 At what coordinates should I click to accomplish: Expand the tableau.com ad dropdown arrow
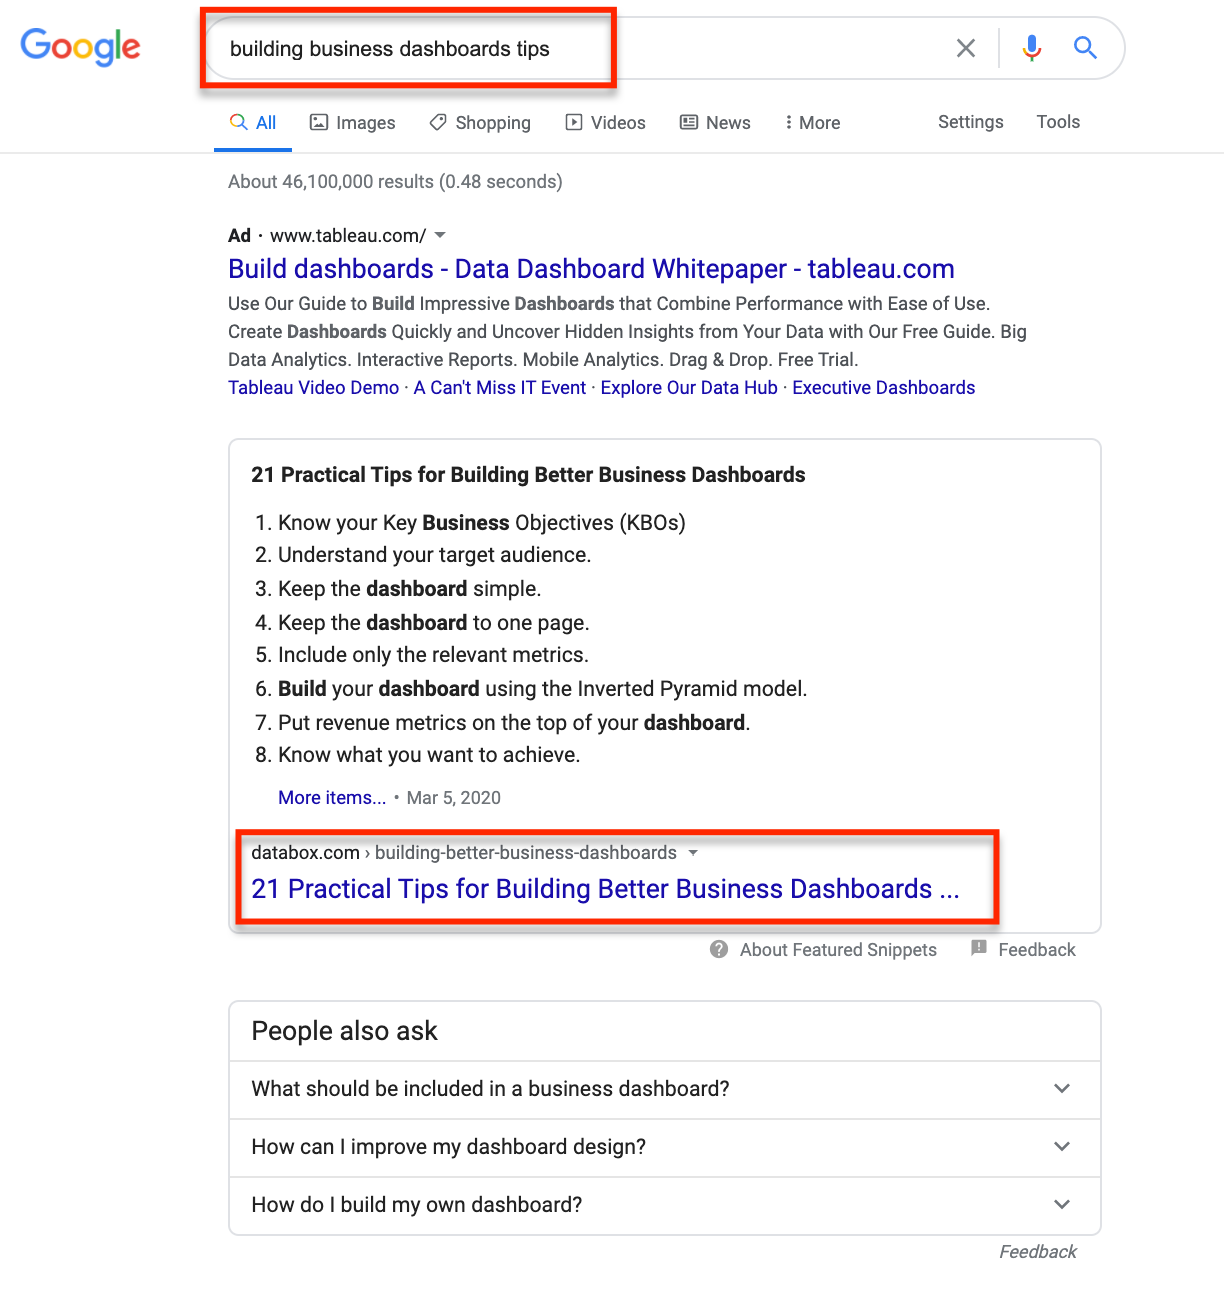pos(440,235)
